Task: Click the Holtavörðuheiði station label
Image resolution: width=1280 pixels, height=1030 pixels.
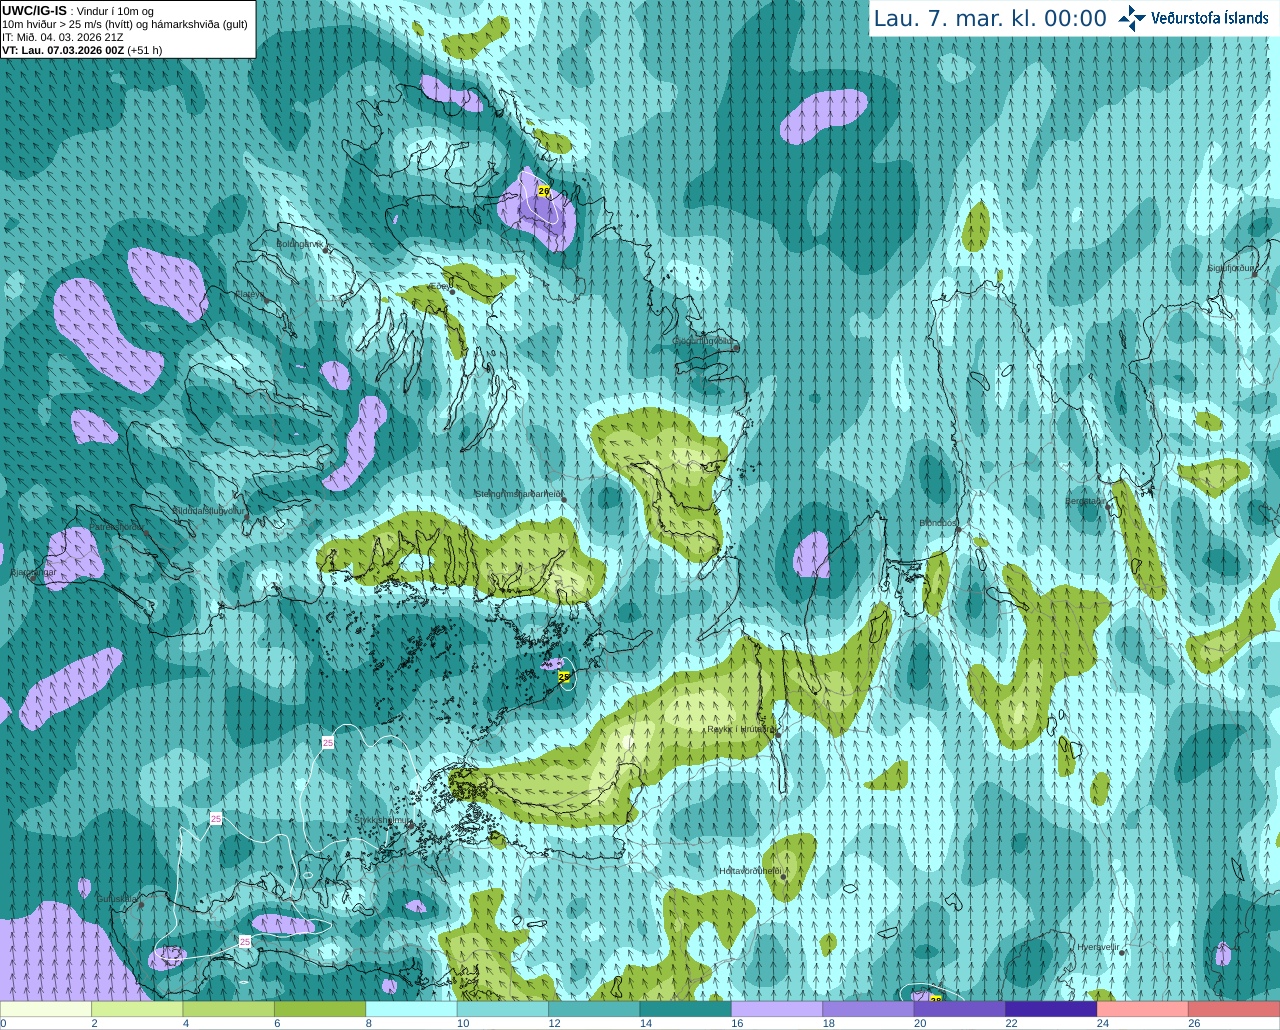Action: pos(750,871)
